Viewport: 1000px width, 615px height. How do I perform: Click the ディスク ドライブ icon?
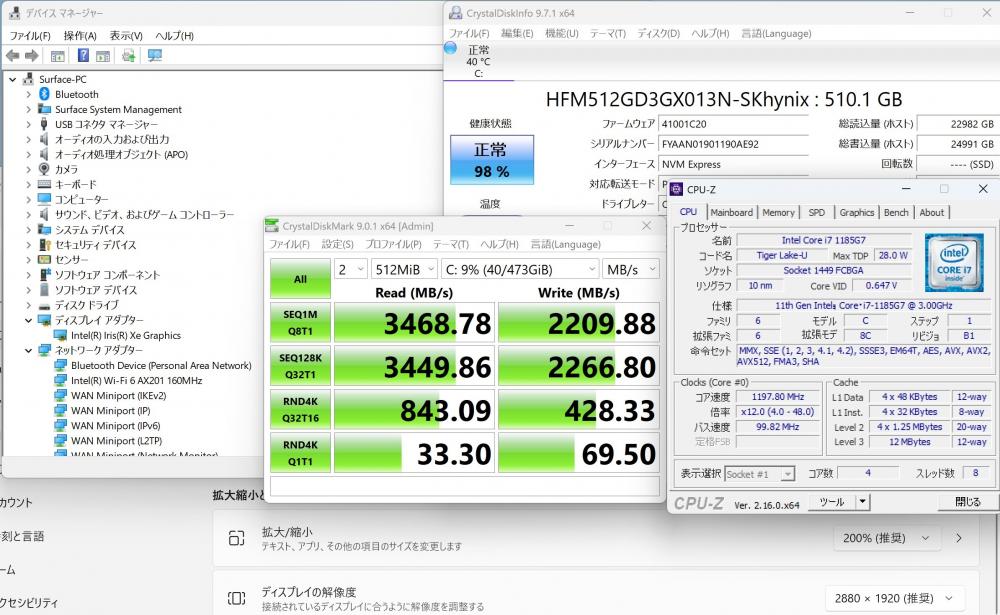(x=44, y=305)
